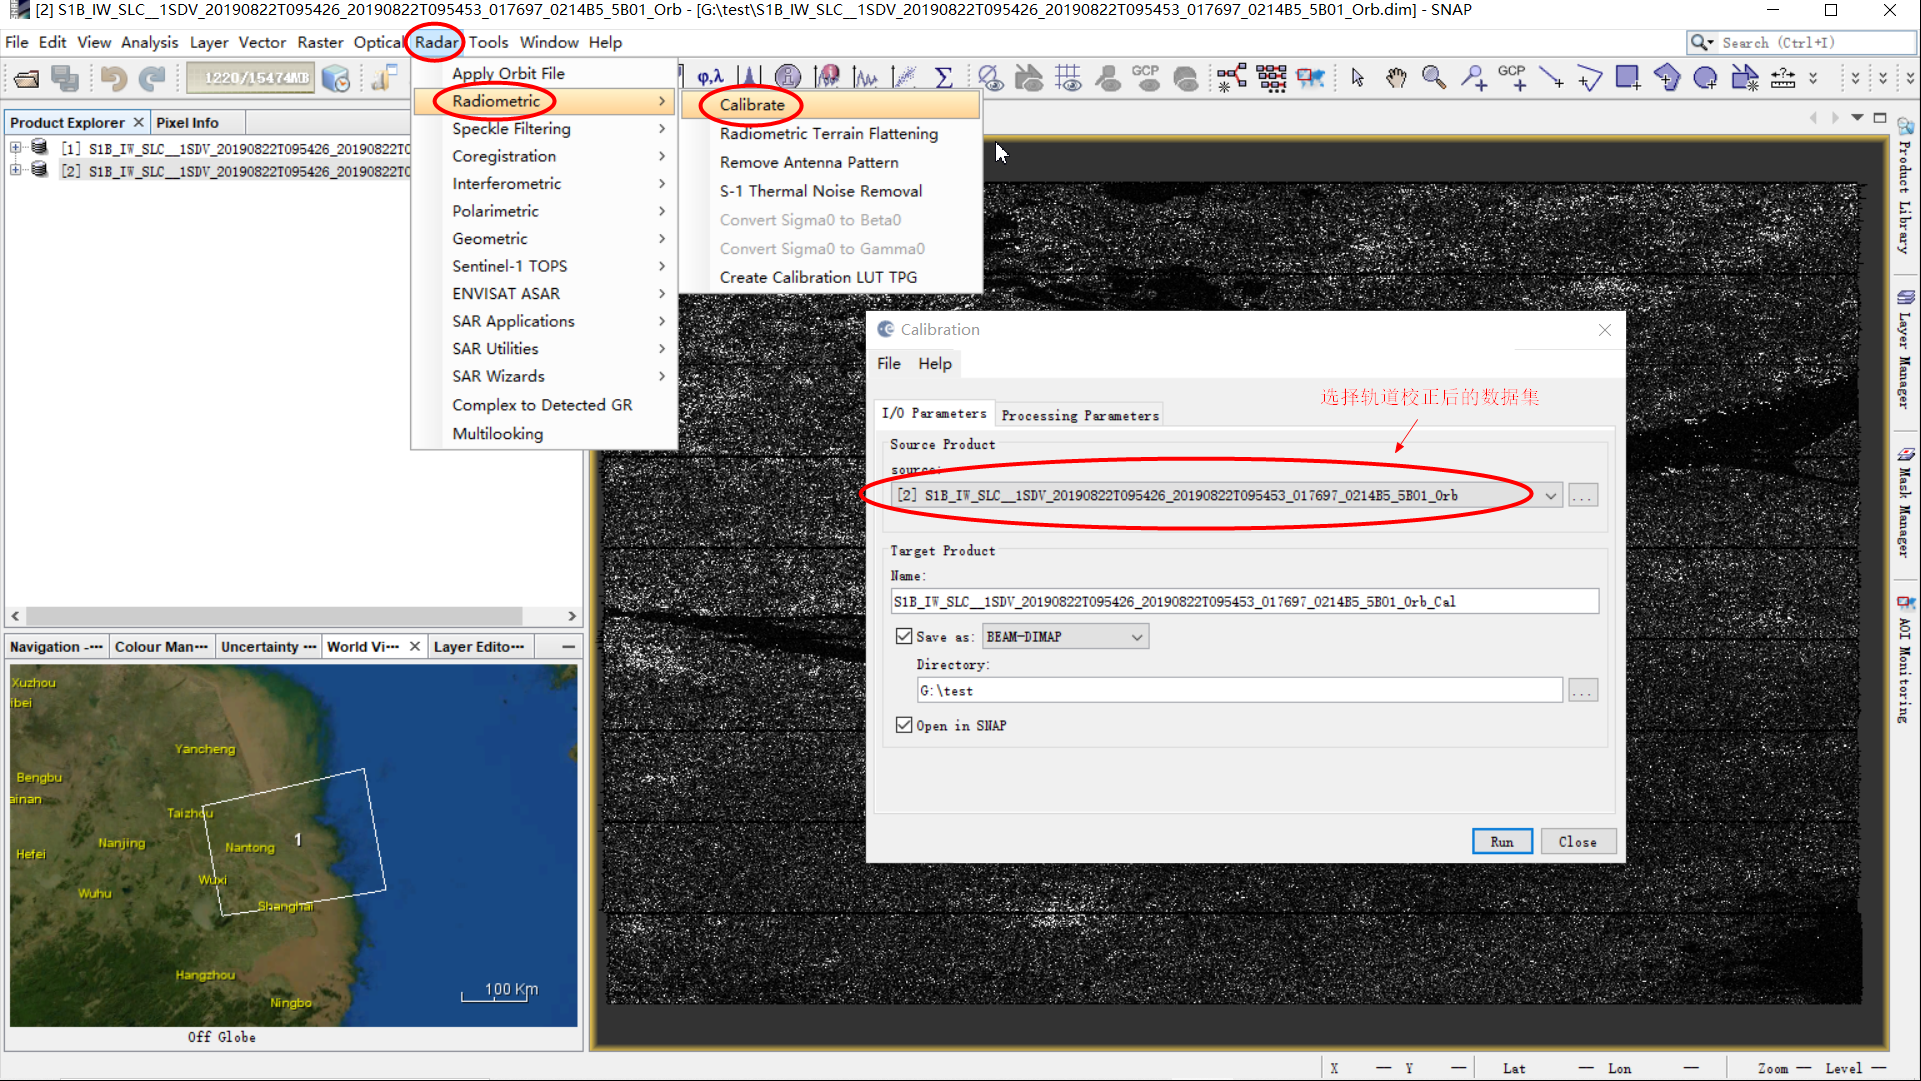Select the Range Finder ruler tool

1783,77
